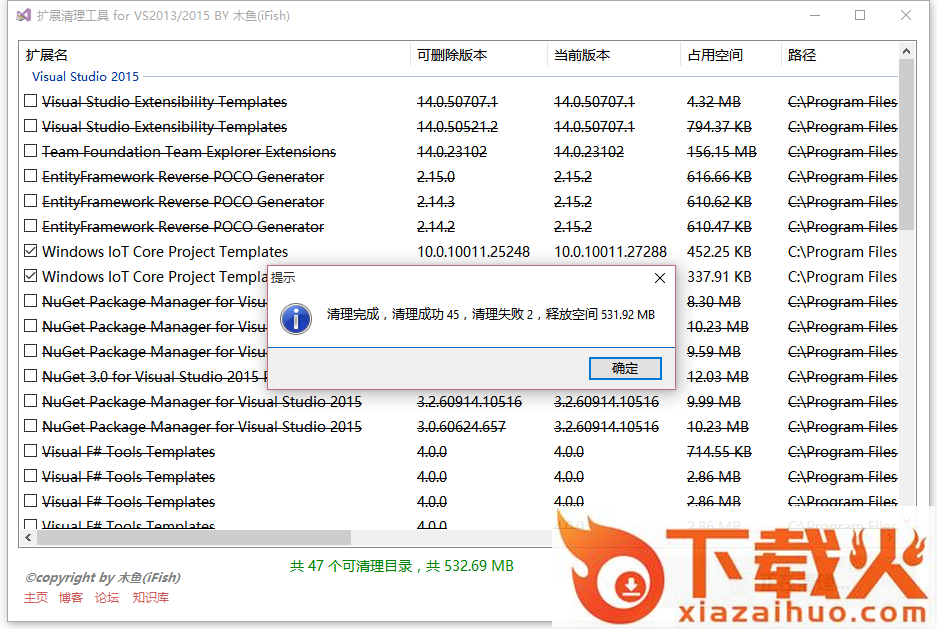
Task: Click the vertical scrollbar up arrow
Action: 907,51
